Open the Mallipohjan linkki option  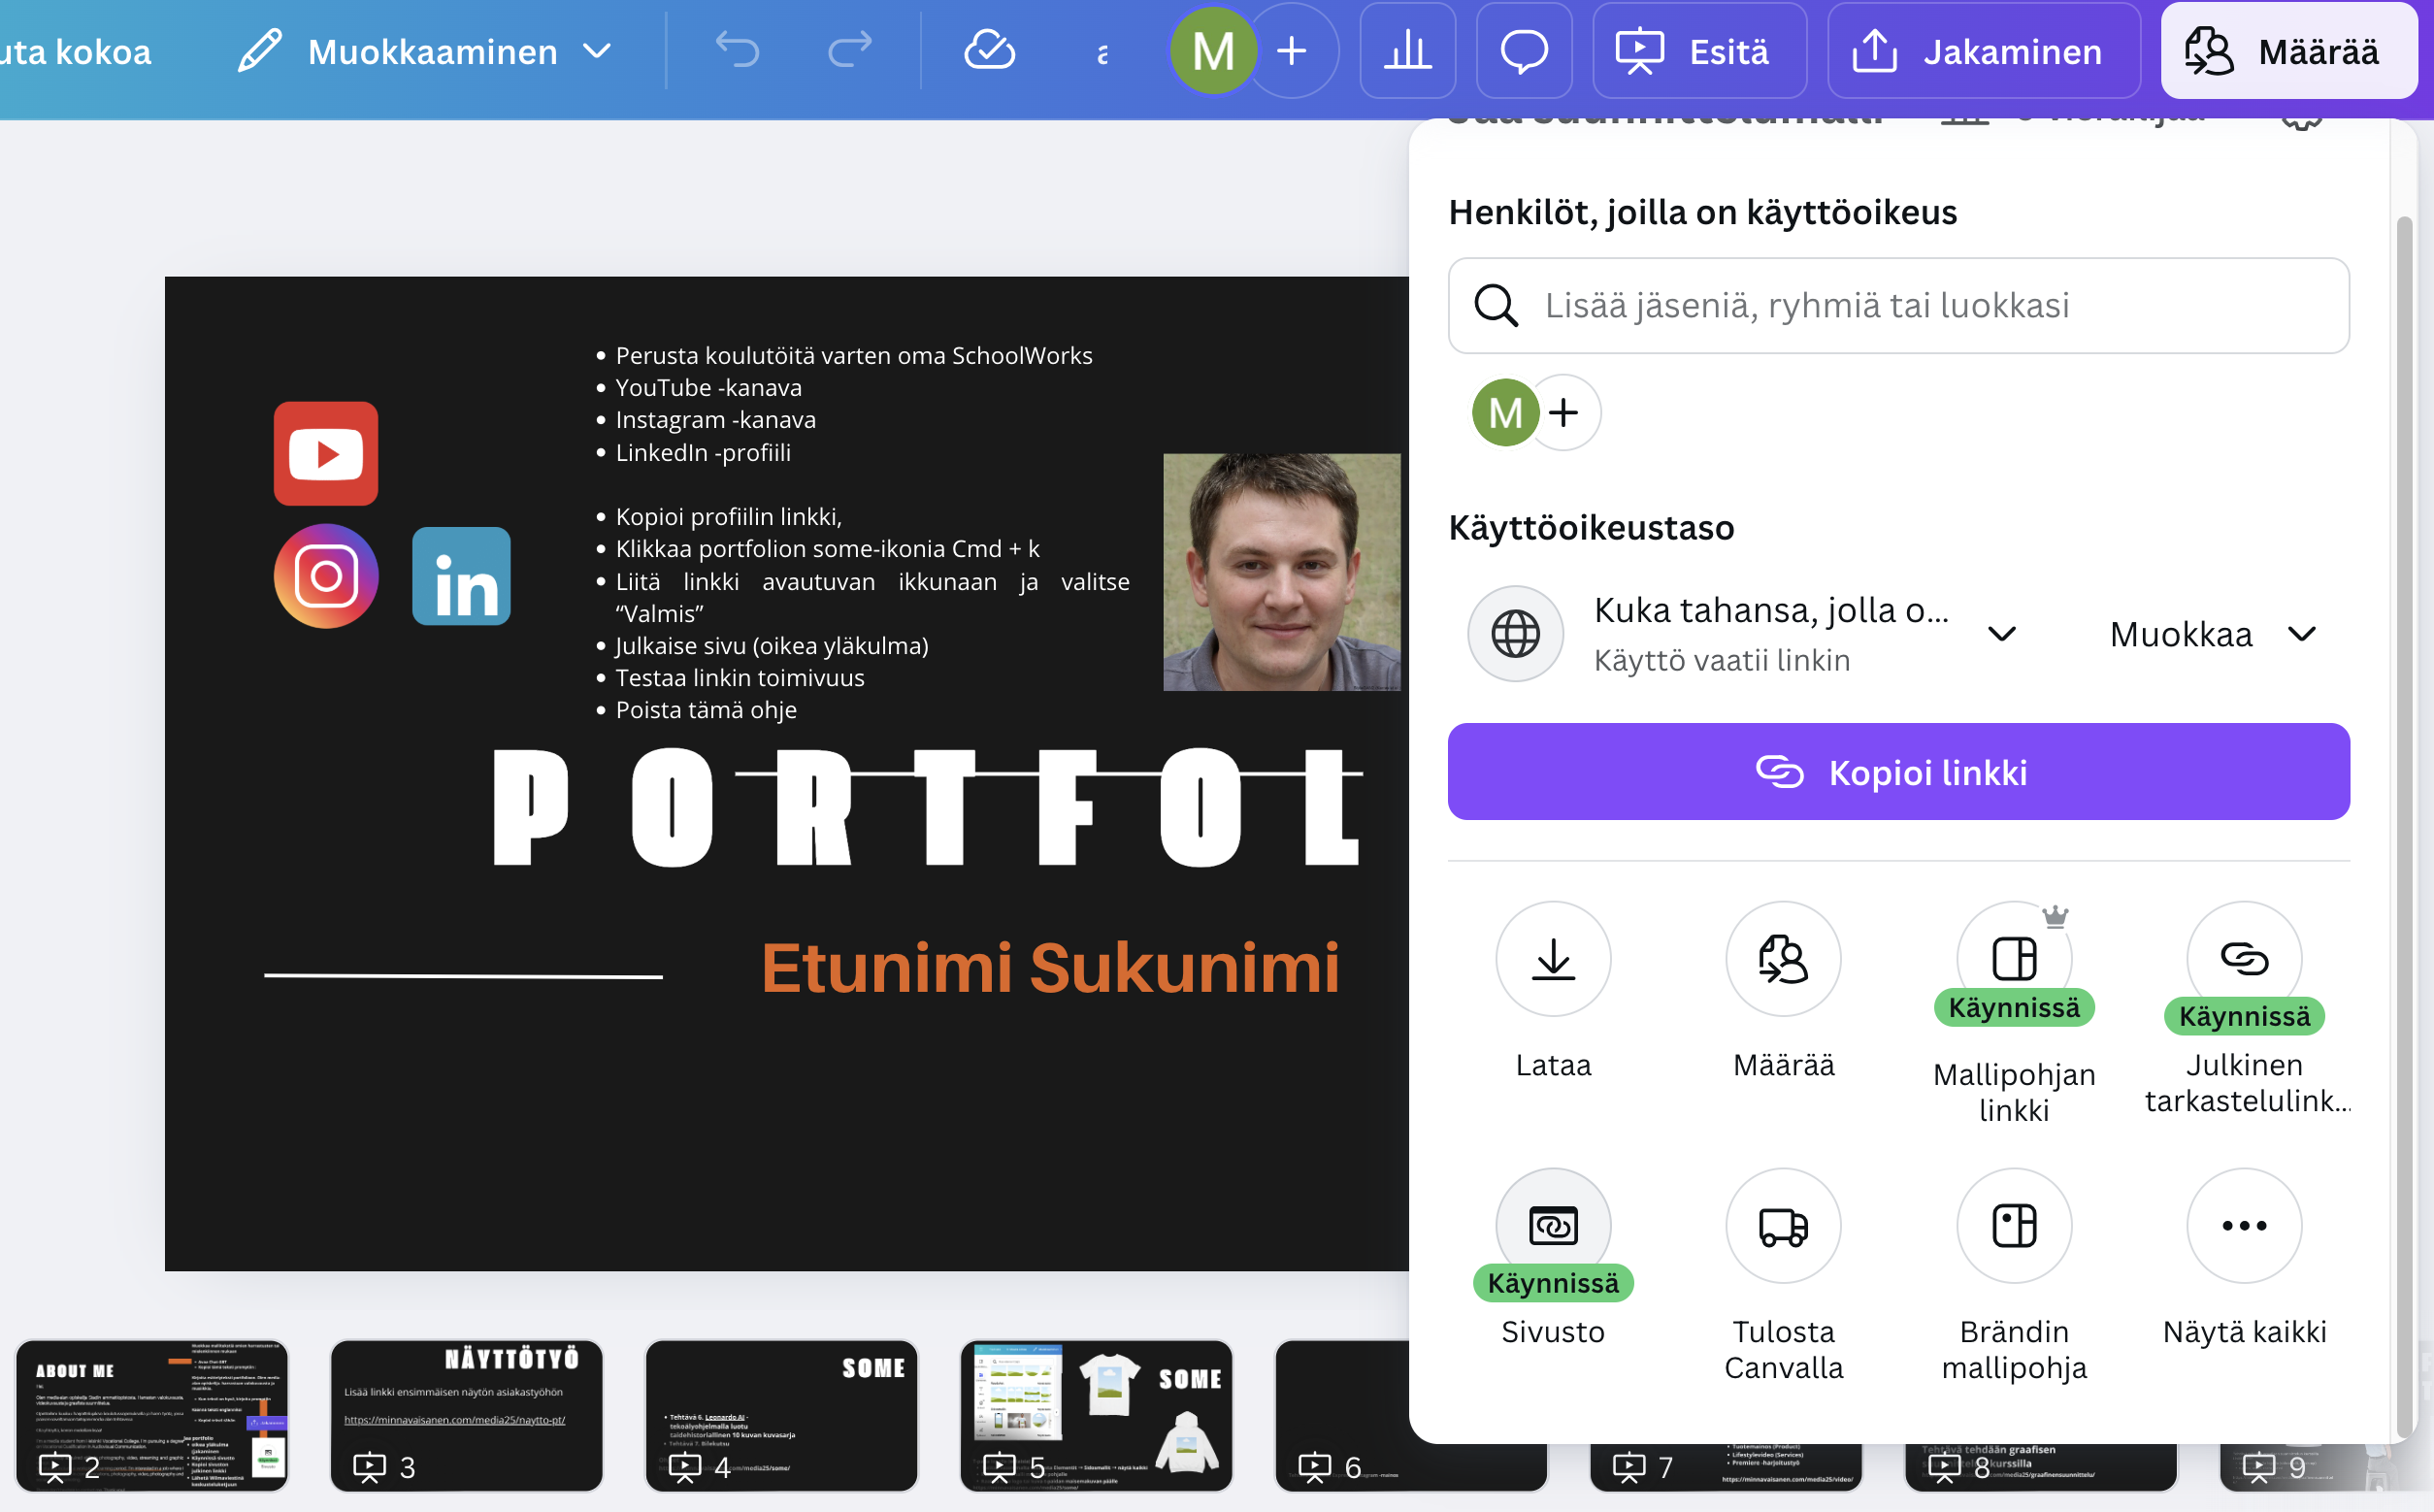2013,959
